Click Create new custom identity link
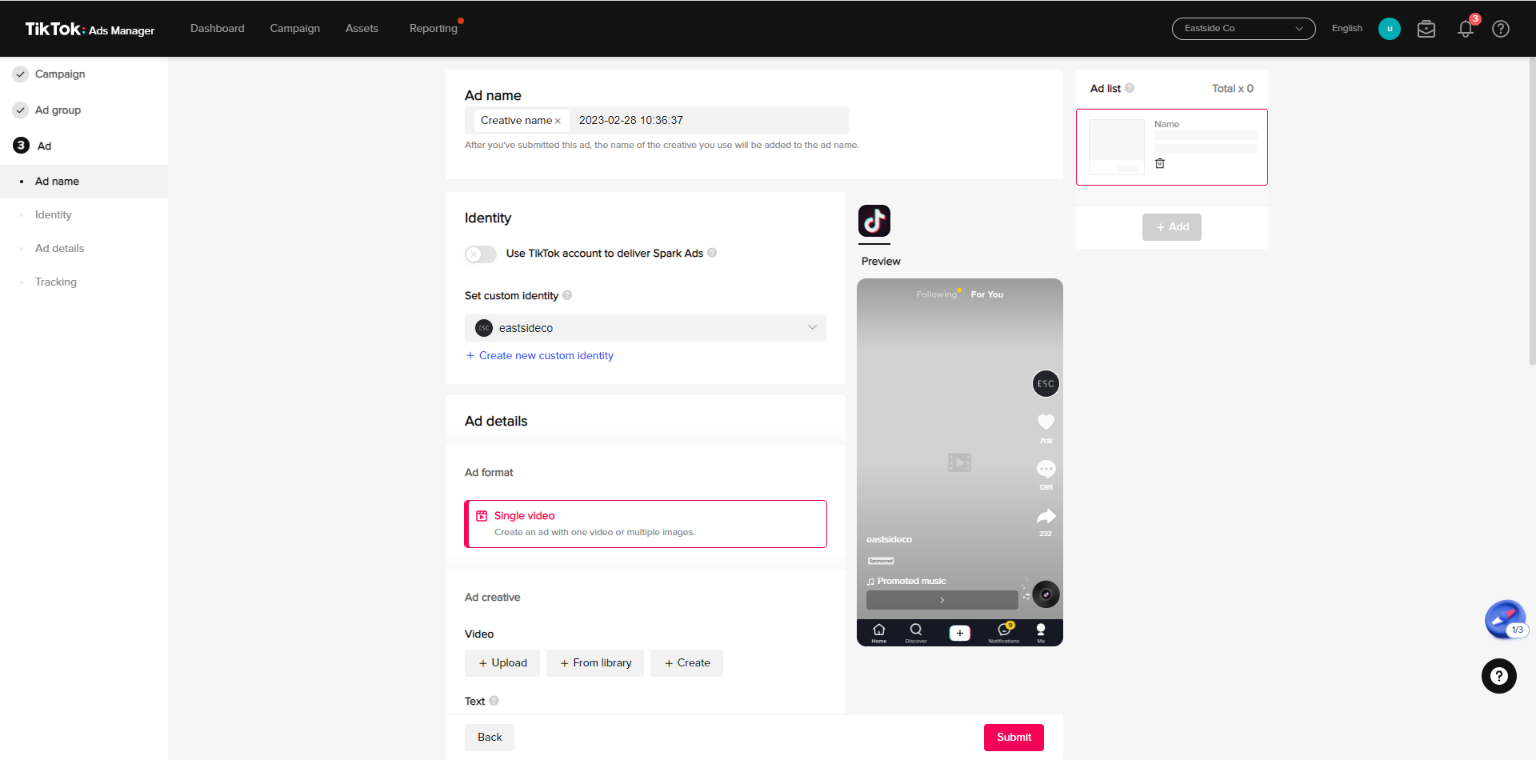1536x760 pixels. click(539, 356)
